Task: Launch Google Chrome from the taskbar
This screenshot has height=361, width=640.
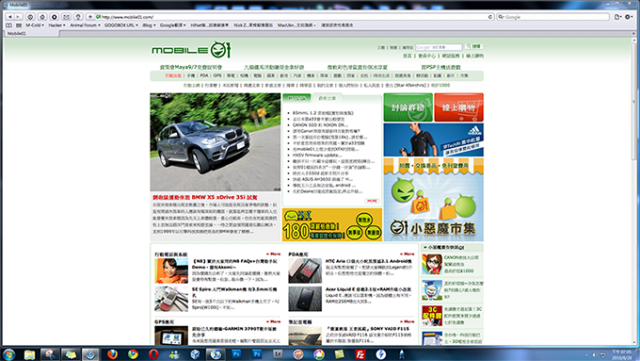Action: [x=133, y=354]
